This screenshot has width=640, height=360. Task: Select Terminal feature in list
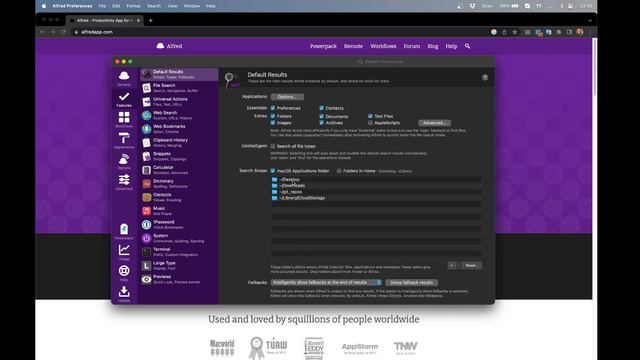coord(179,252)
